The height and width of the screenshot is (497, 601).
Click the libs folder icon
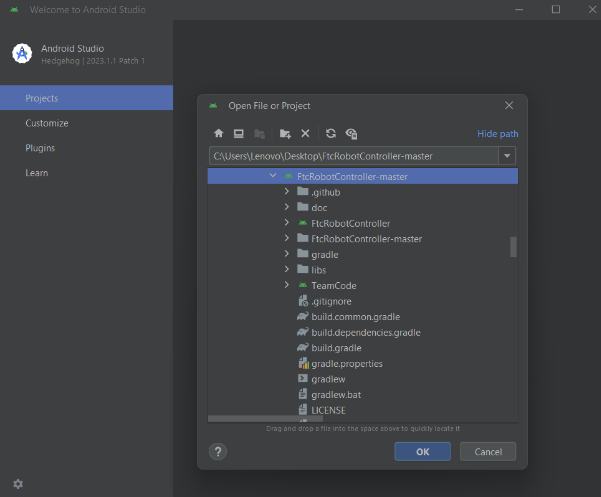pyautogui.click(x=303, y=269)
